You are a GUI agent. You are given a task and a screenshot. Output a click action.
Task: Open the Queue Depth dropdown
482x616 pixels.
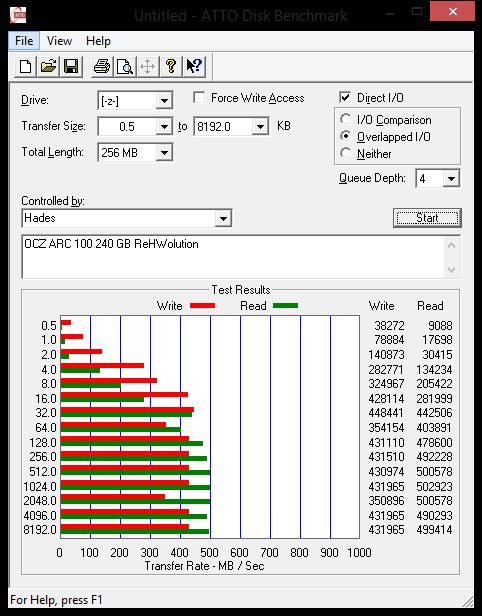[451, 179]
